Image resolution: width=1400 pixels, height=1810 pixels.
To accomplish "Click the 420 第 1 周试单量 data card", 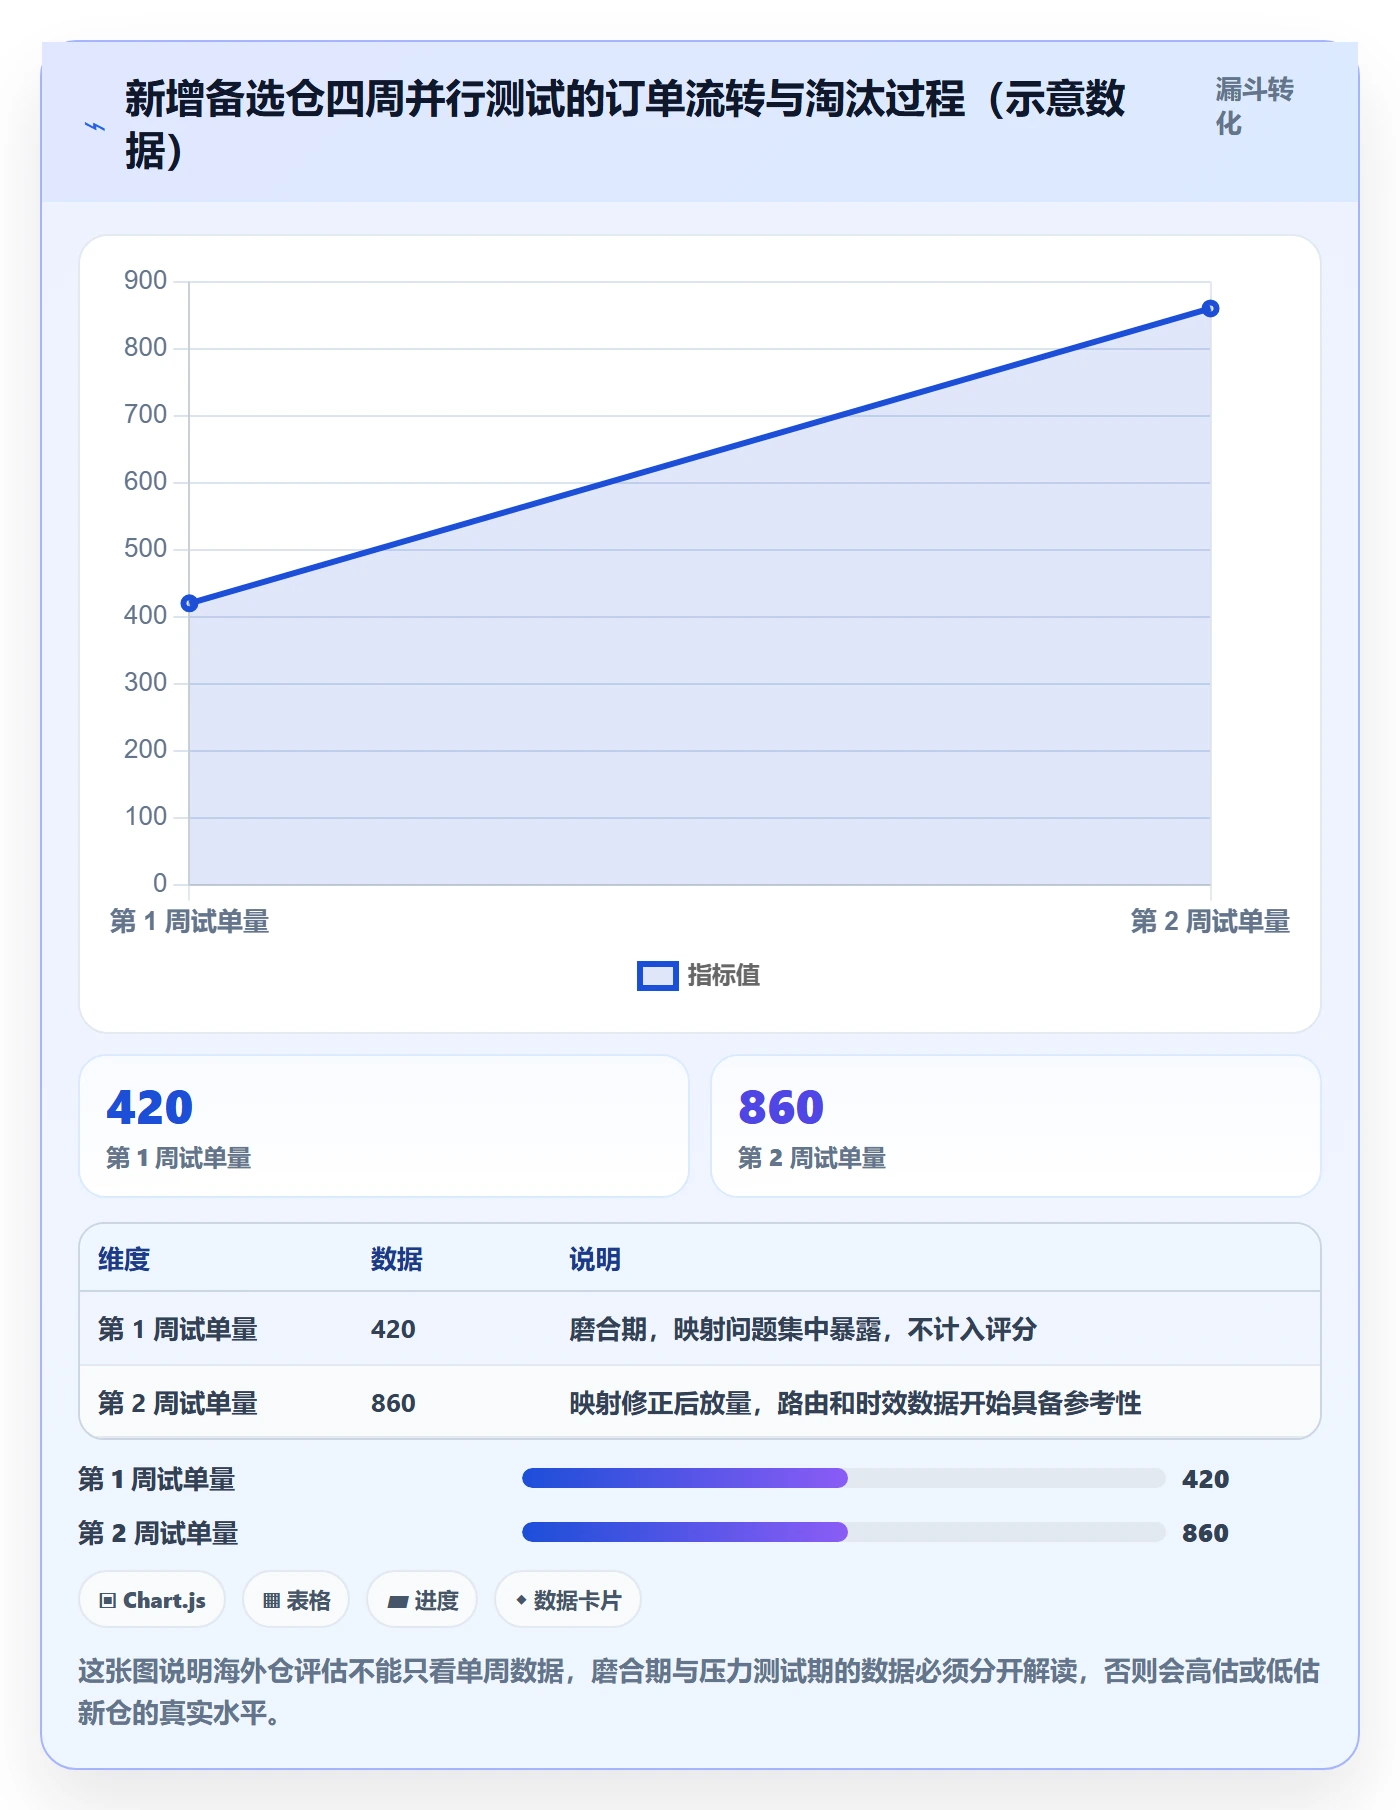I will coord(384,1126).
